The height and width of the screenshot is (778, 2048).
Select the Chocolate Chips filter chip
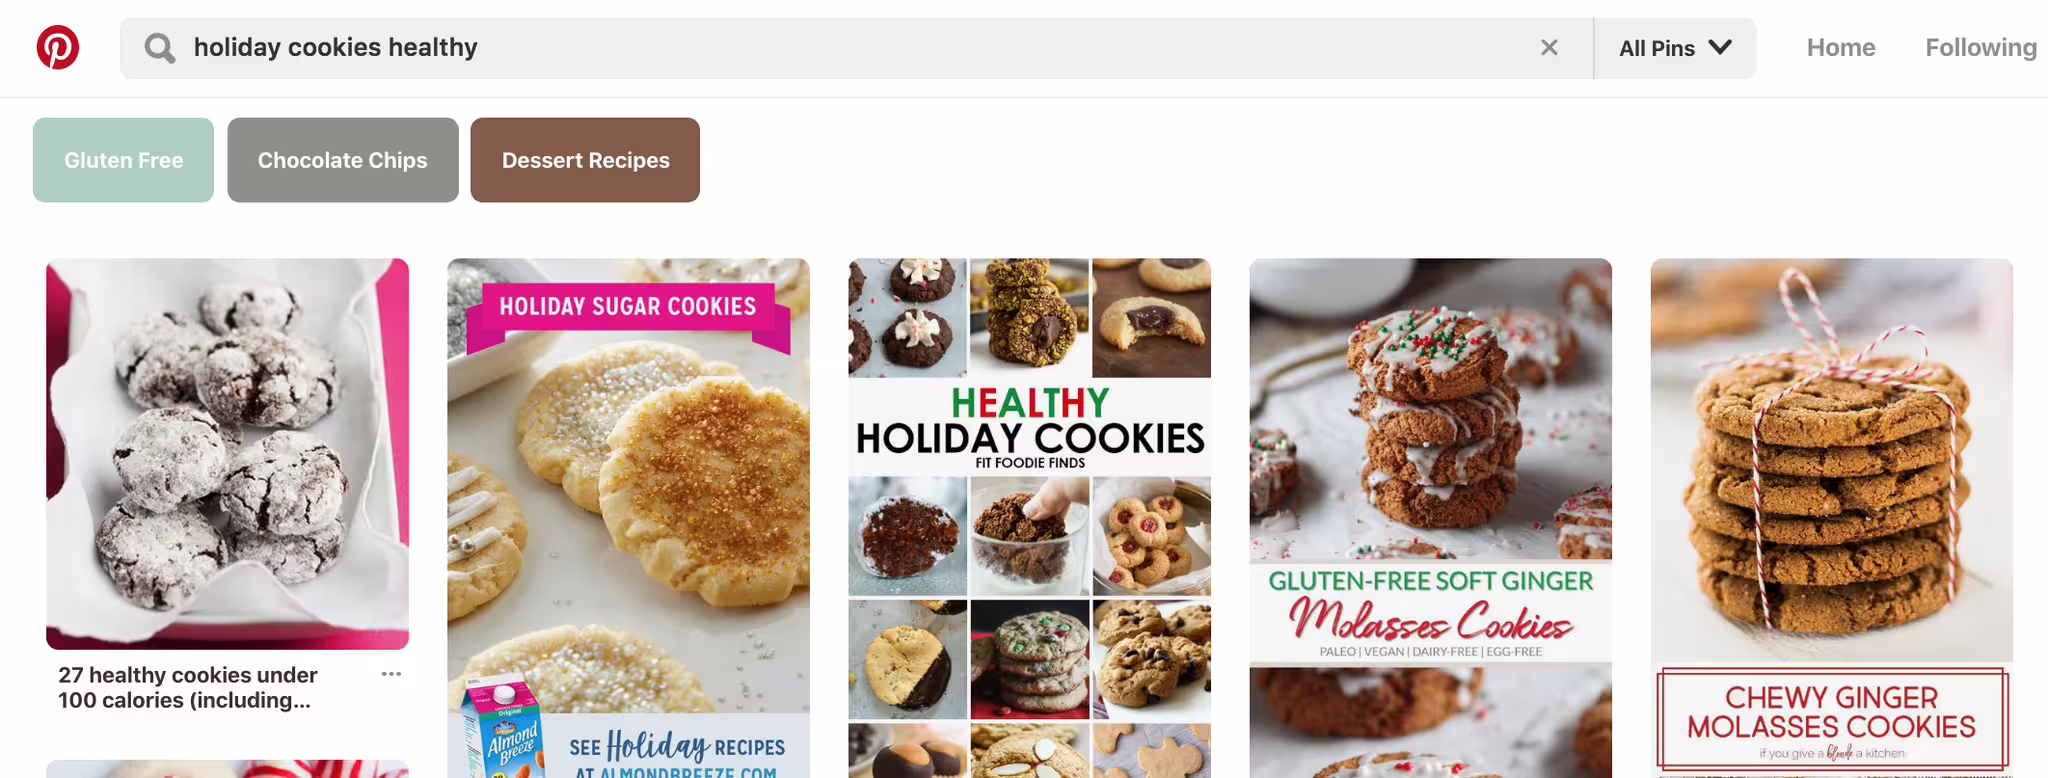point(343,160)
